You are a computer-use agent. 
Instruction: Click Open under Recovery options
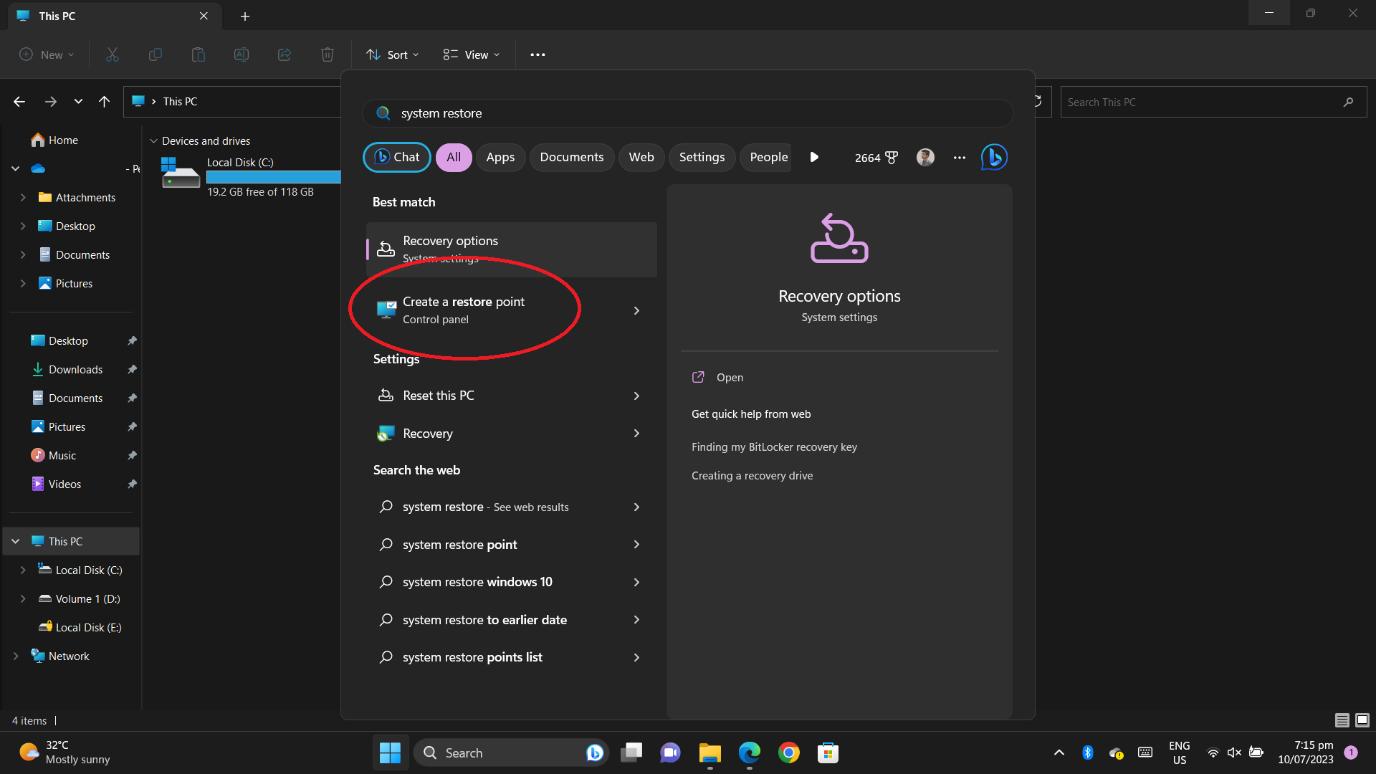[x=729, y=377]
